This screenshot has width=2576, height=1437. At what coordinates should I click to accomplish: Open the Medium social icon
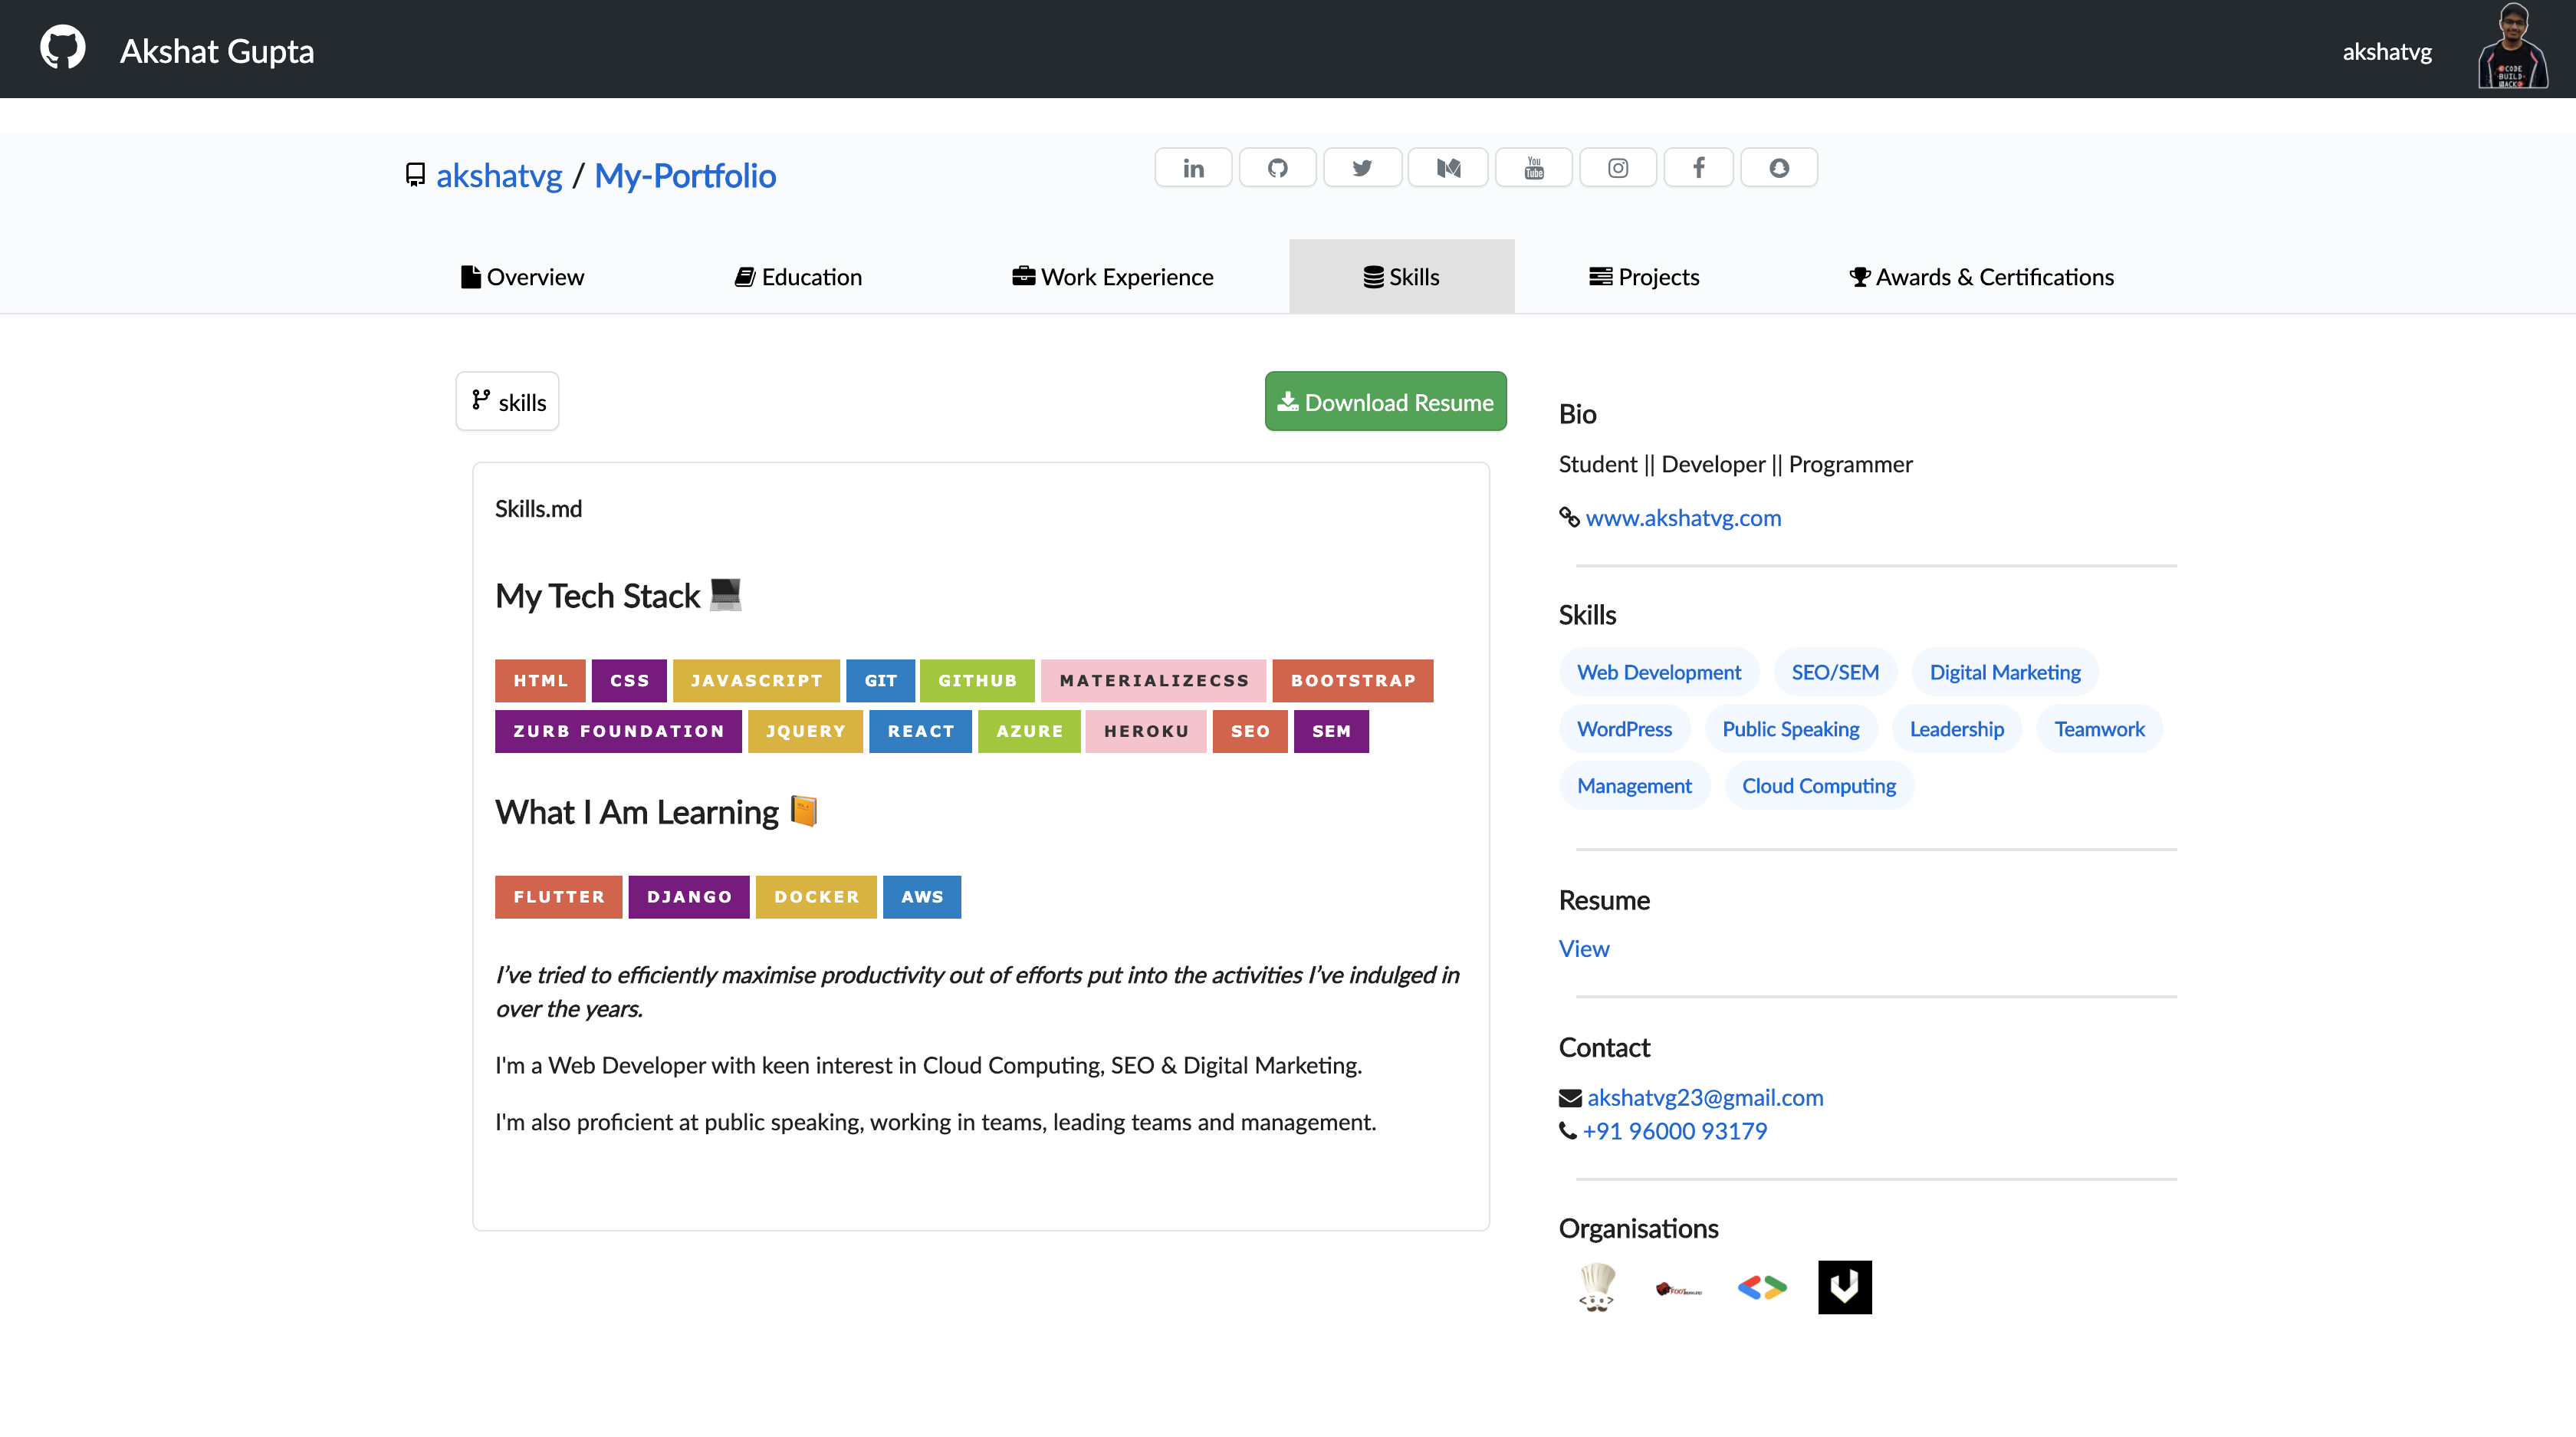[x=1448, y=168]
